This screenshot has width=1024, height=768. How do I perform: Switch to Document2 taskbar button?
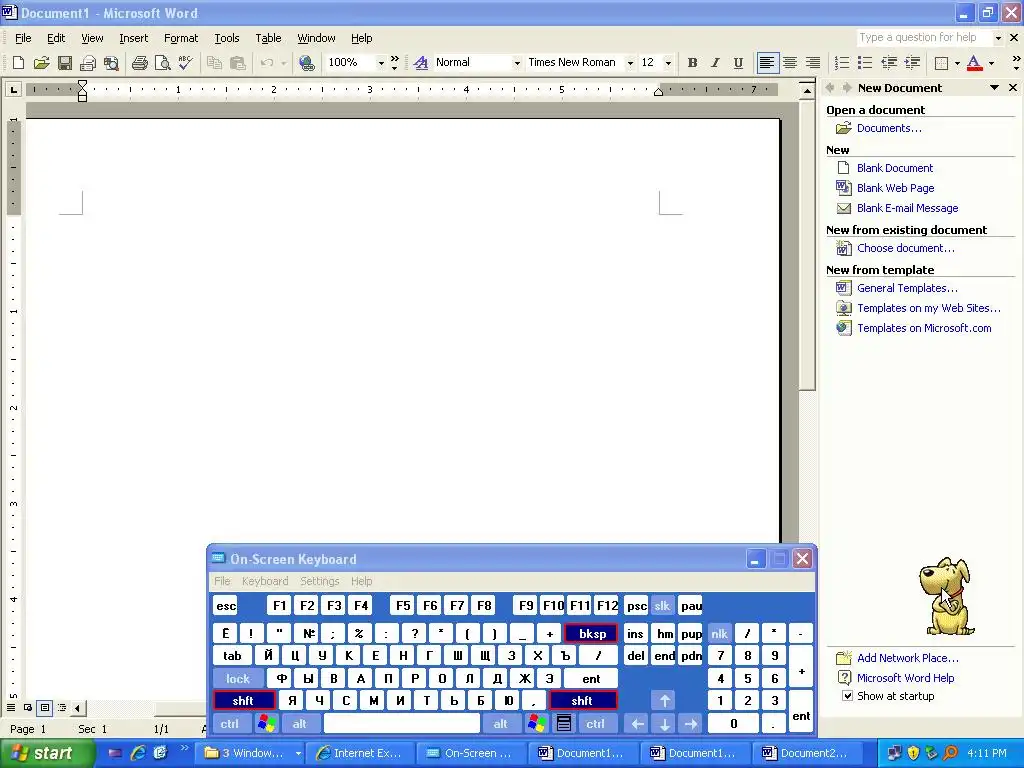click(x=806, y=753)
